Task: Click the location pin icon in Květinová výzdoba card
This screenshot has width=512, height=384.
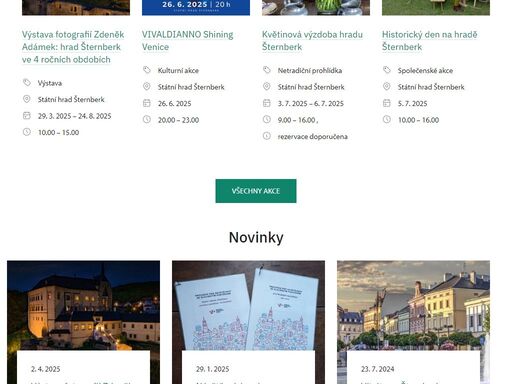Action: (x=267, y=87)
